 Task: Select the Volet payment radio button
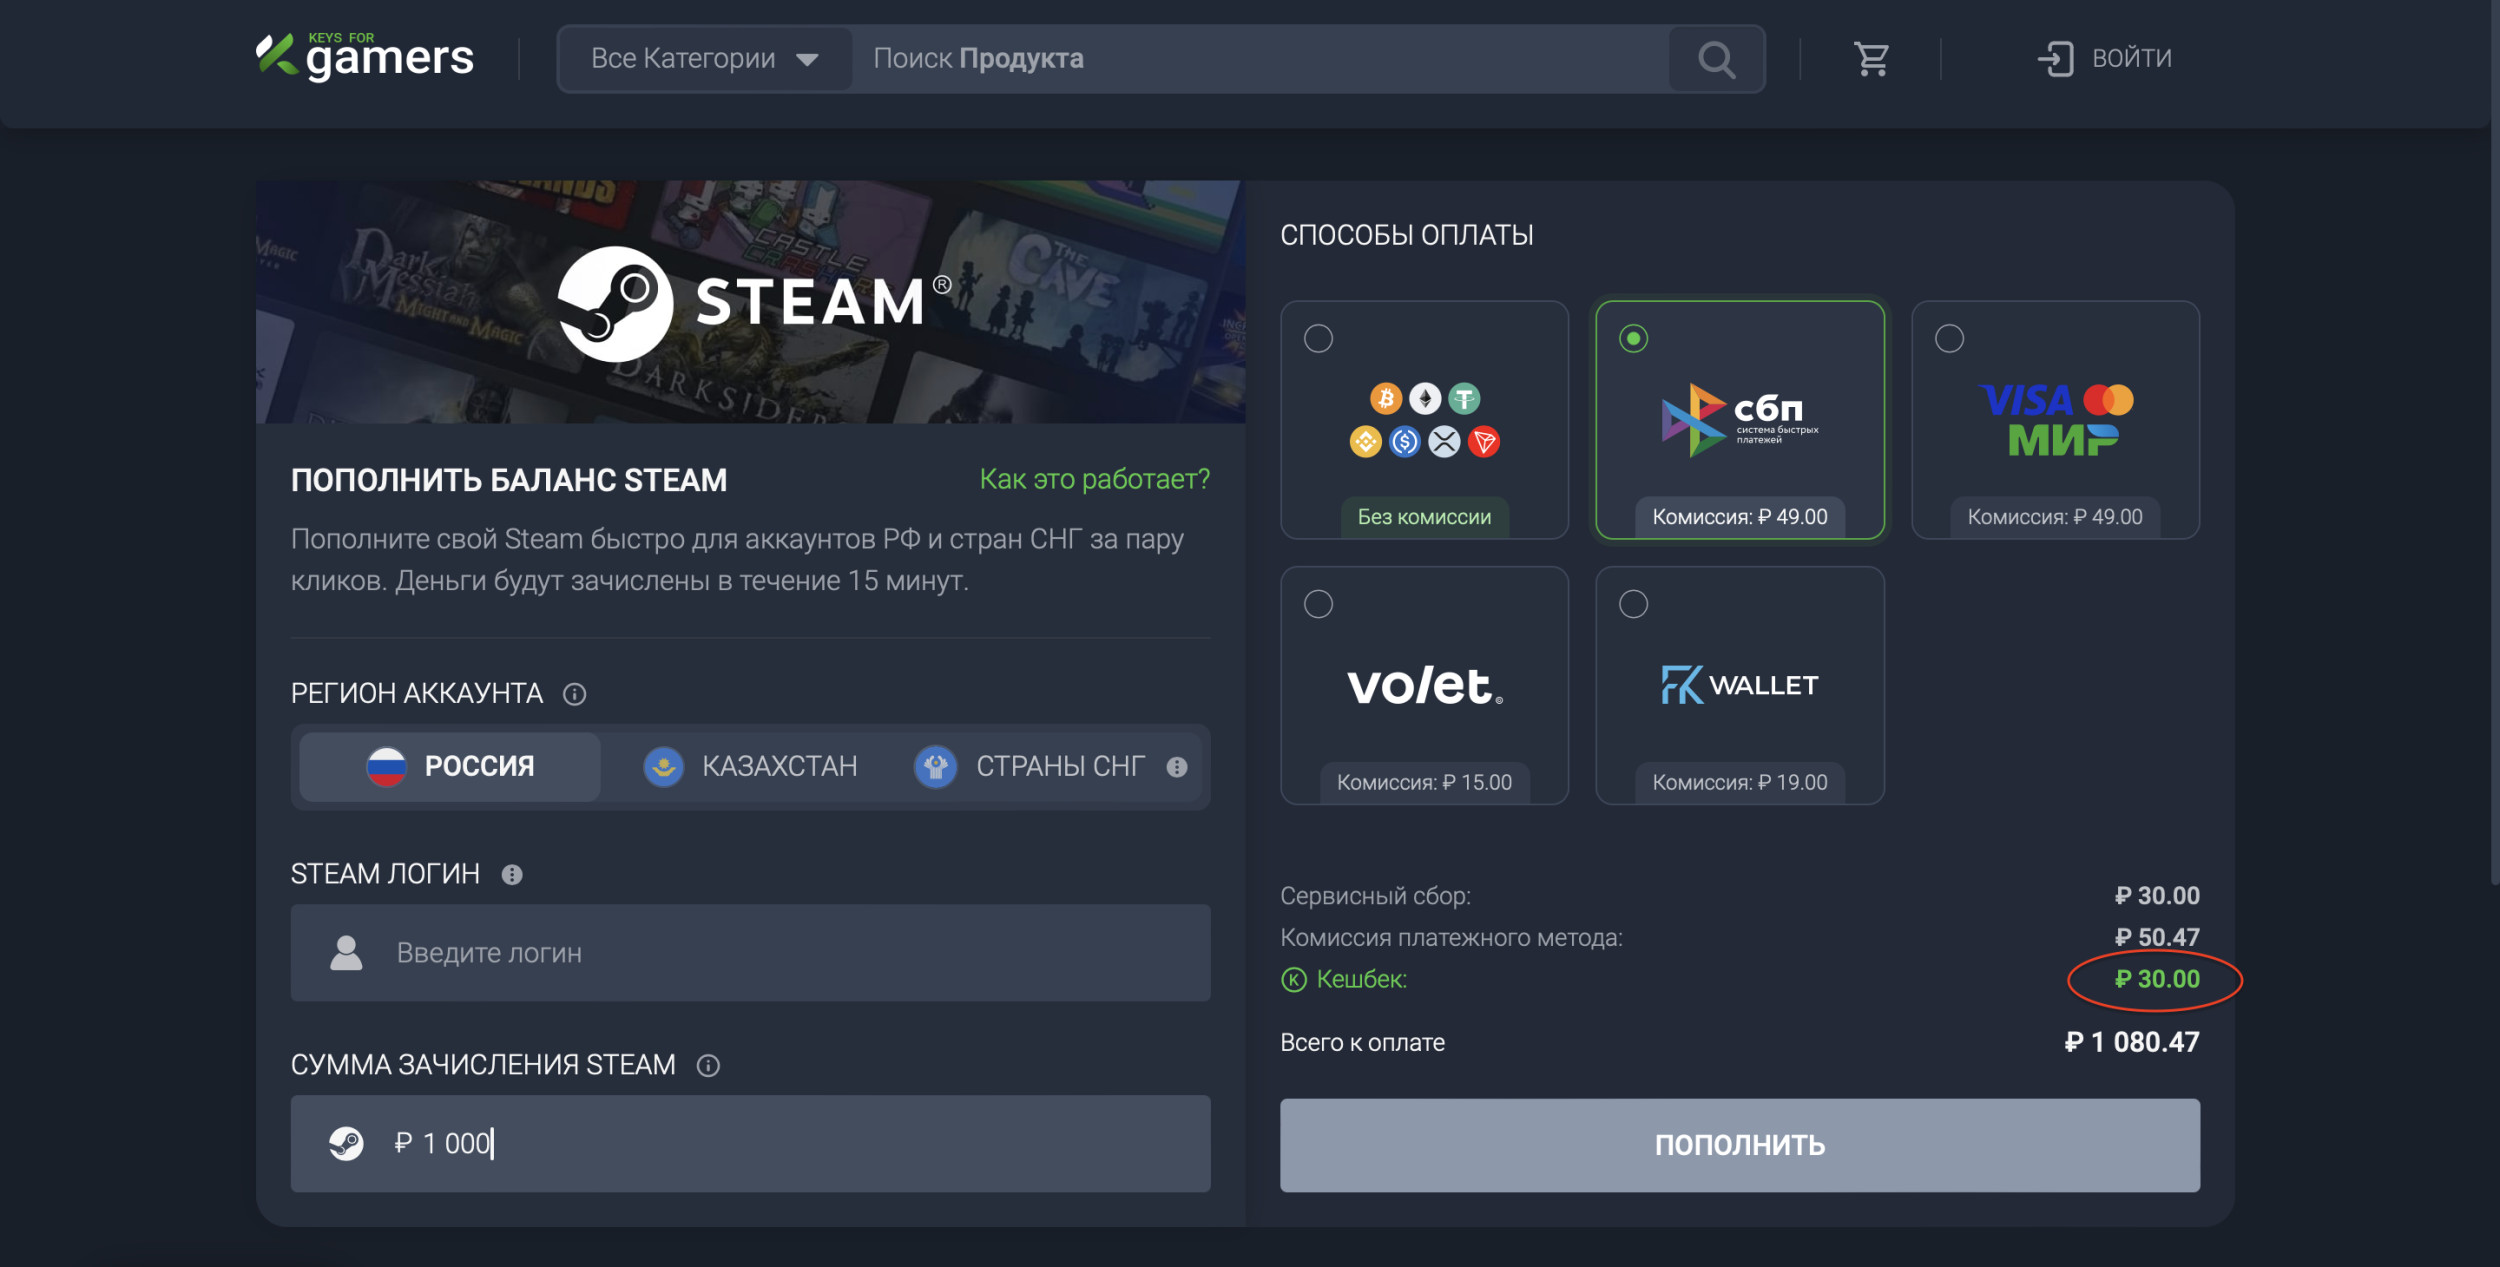click(x=1318, y=604)
